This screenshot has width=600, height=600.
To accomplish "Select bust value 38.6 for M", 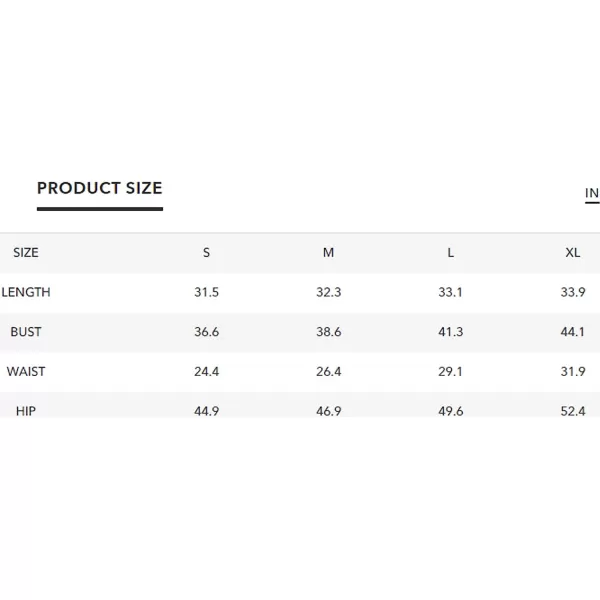I will [328, 332].
